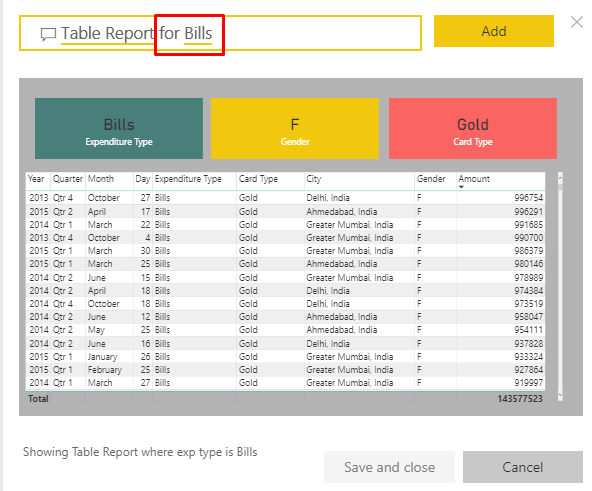Click the table scrollbar up arrow
The image size is (592, 491).
[560, 177]
